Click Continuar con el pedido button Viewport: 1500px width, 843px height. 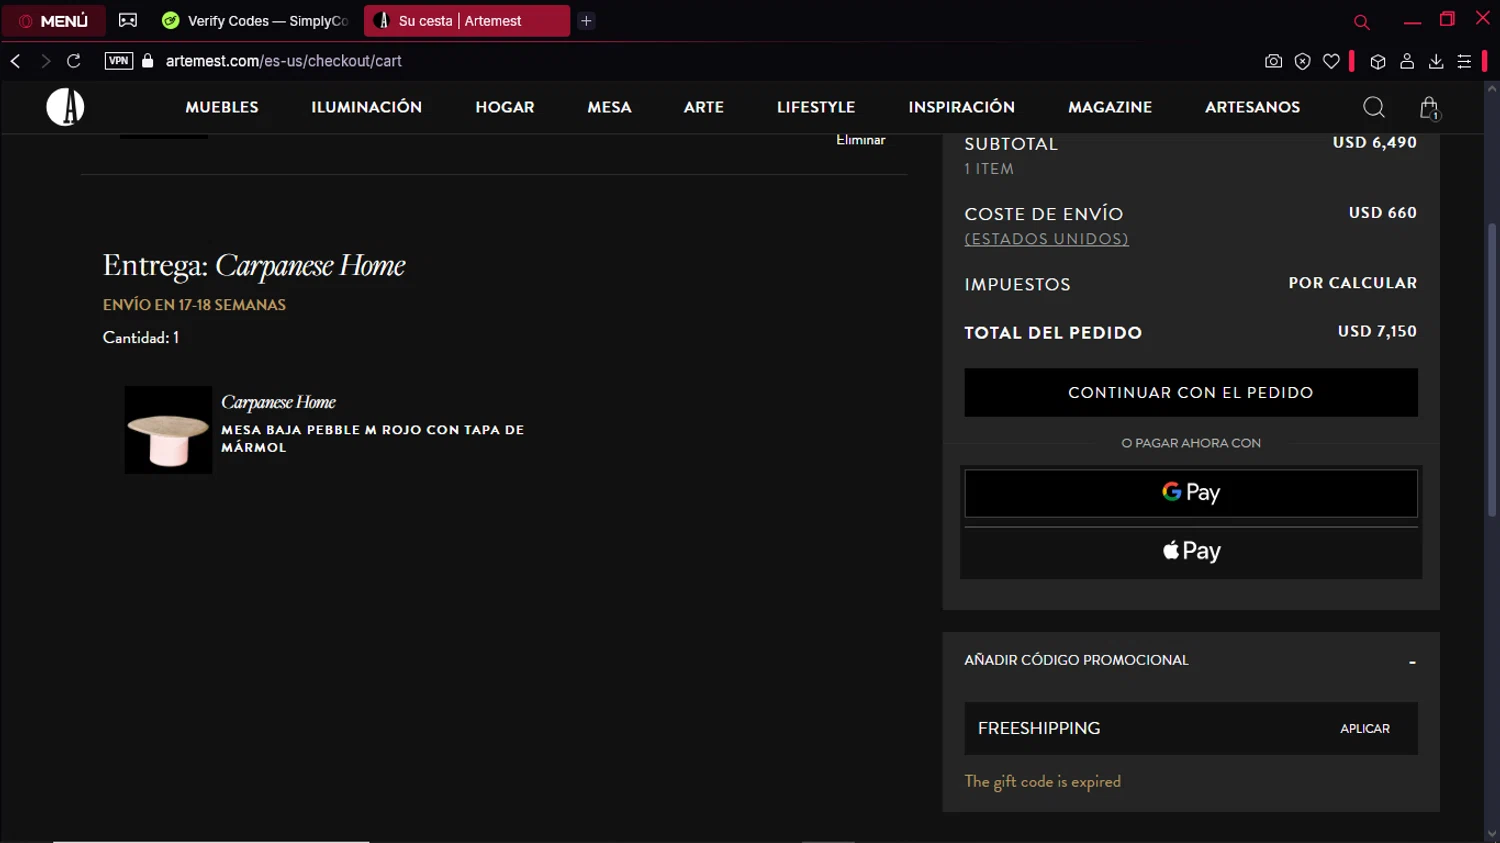pos(1190,393)
